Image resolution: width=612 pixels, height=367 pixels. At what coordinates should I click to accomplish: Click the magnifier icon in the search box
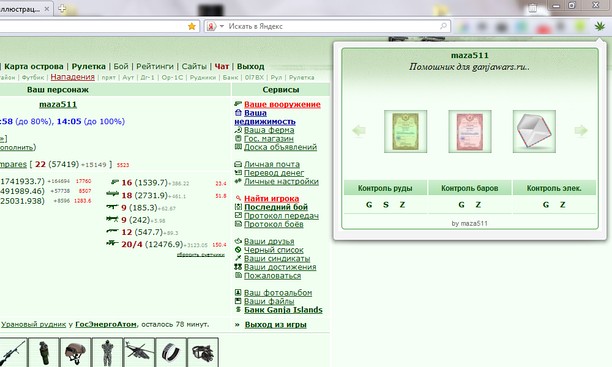click(443, 26)
